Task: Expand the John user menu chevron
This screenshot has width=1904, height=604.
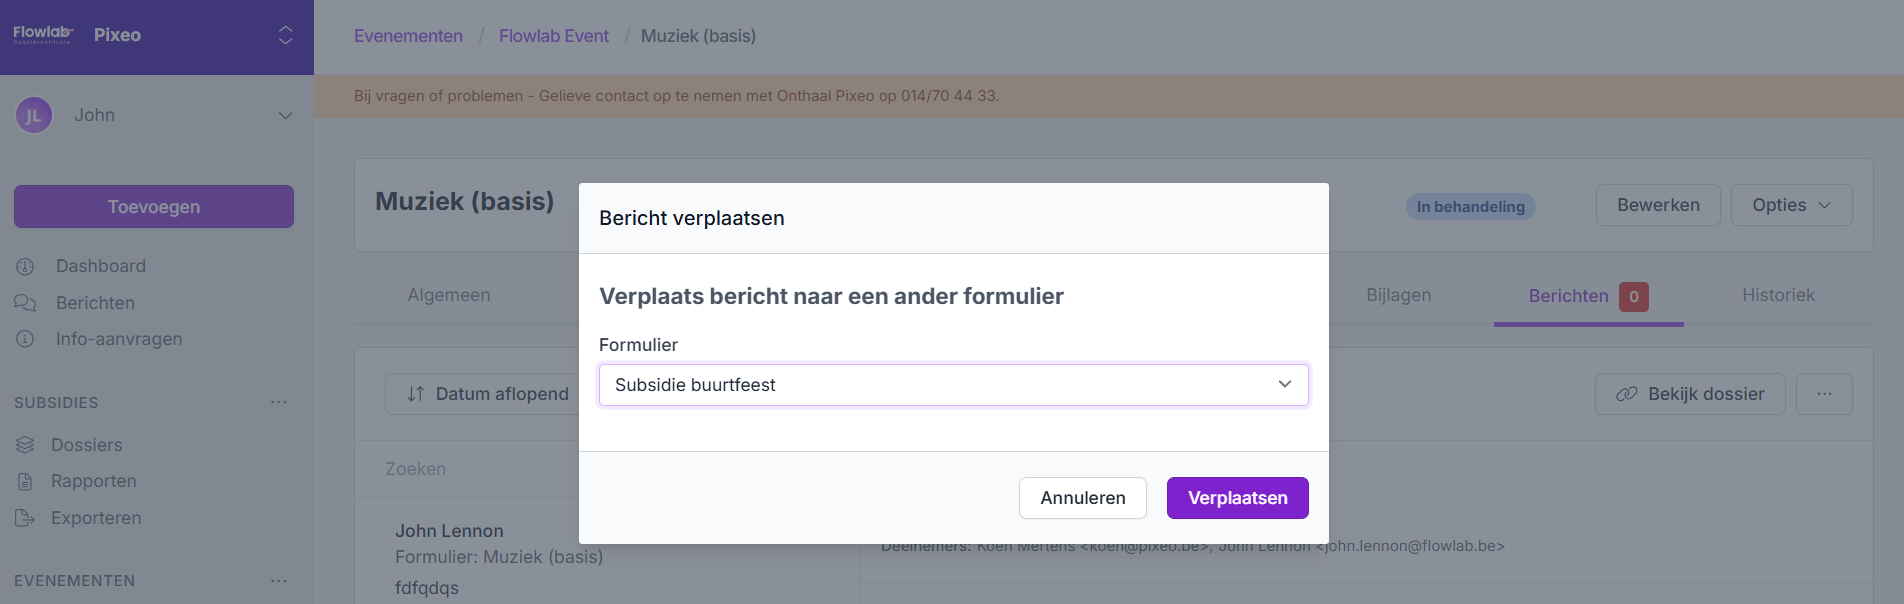Action: 285,116
